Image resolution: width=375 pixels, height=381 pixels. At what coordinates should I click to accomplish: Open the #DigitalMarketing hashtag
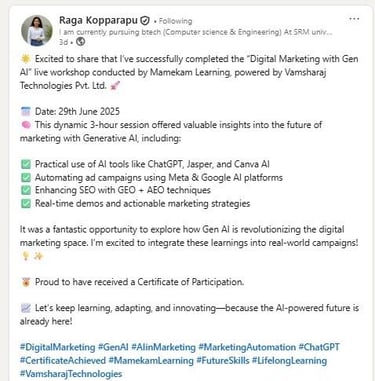tap(58, 347)
